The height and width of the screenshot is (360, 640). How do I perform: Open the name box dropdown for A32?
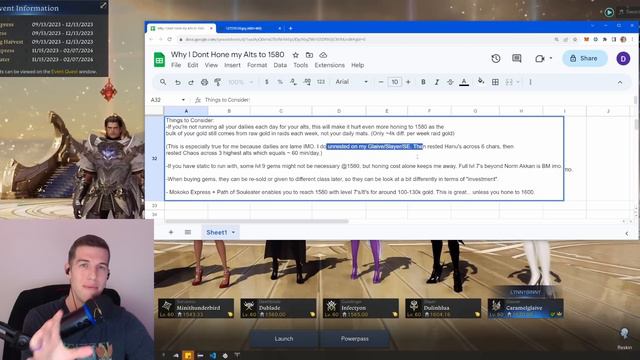pyautogui.click(x=183, y=100)
